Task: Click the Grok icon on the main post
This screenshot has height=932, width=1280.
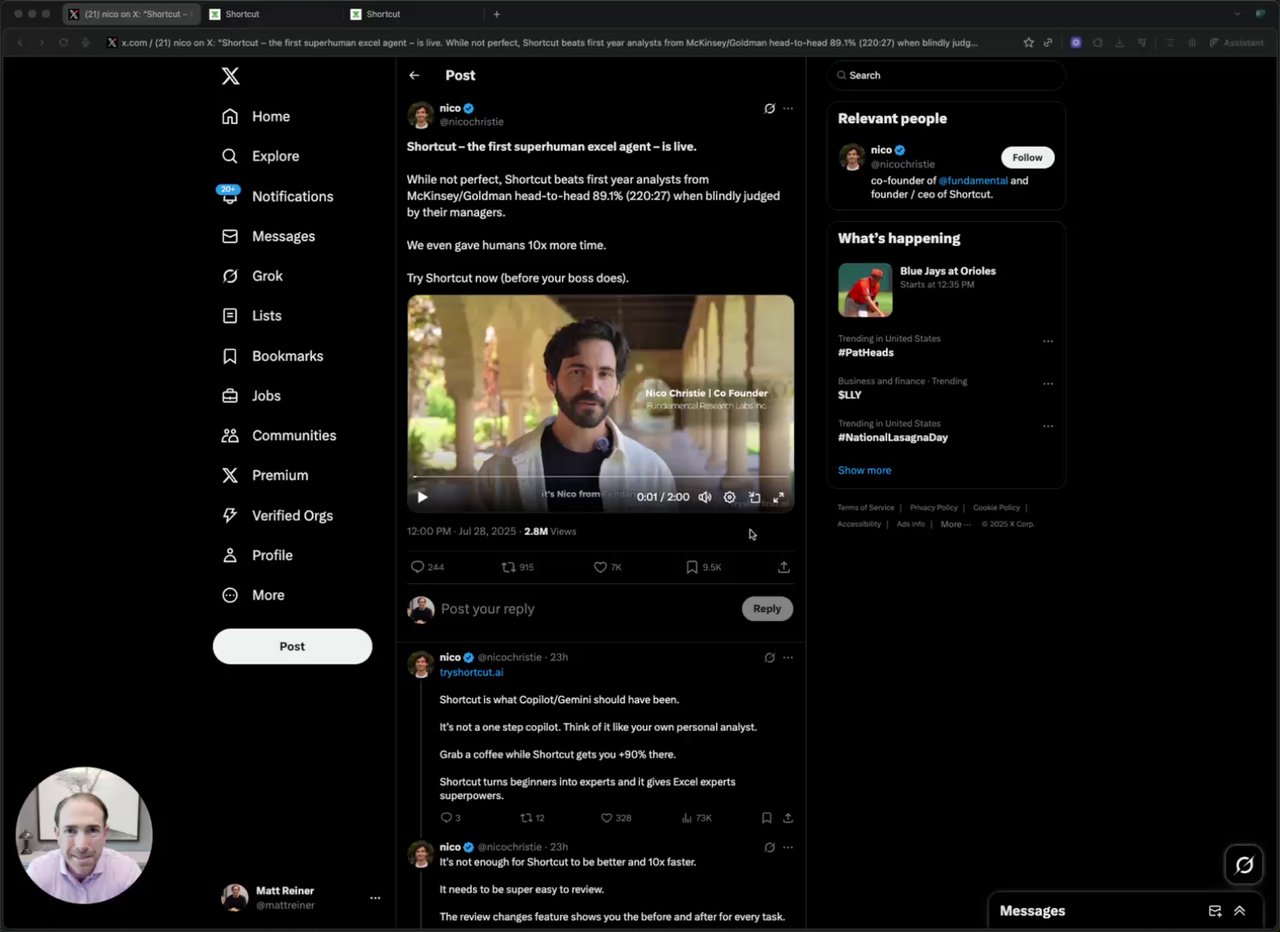Action: [x=769, y=108]
